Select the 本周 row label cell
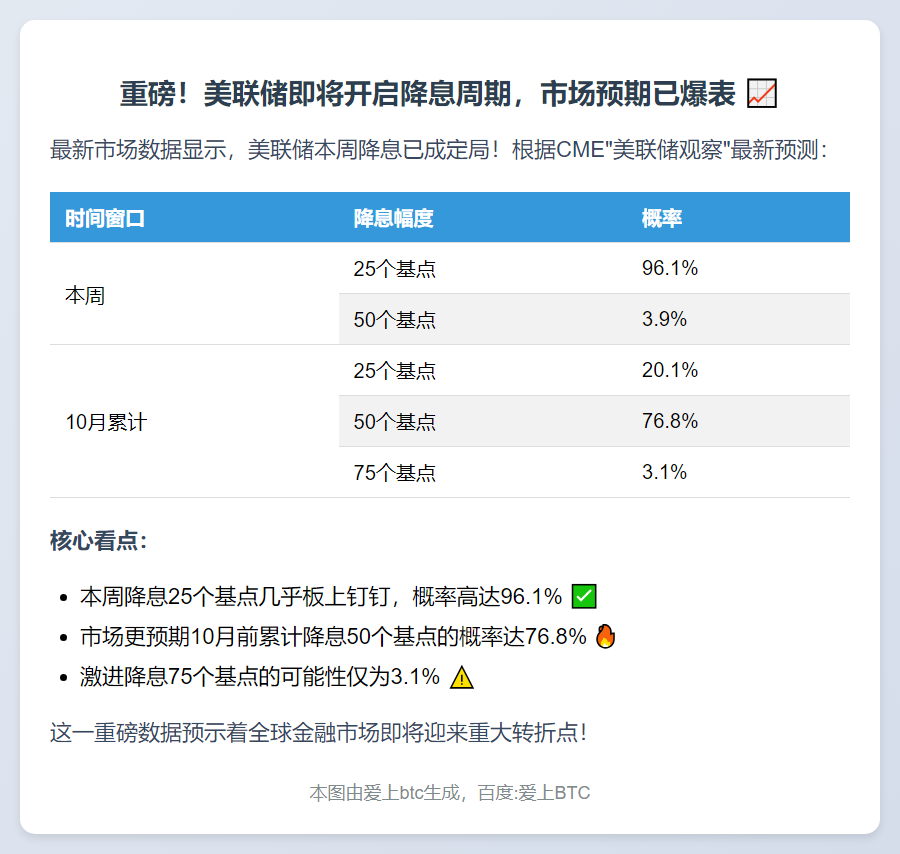Viewport: 900px width, 854px height. click(x=85, y=296)
